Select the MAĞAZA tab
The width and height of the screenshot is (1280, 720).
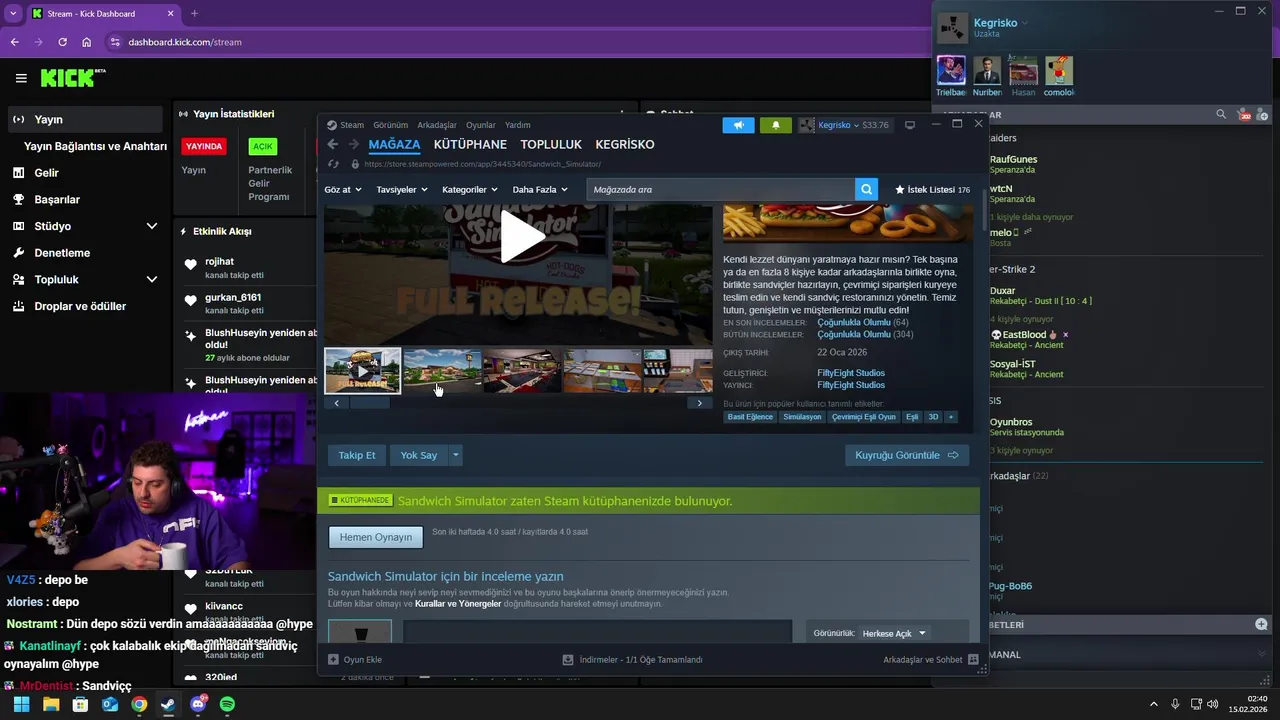(x=394, y=144)
